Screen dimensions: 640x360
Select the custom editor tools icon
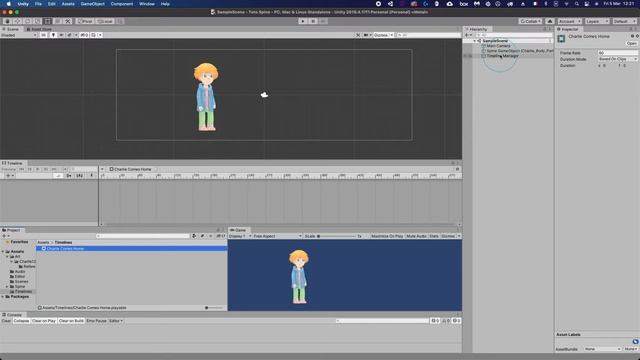pos(68,21)
